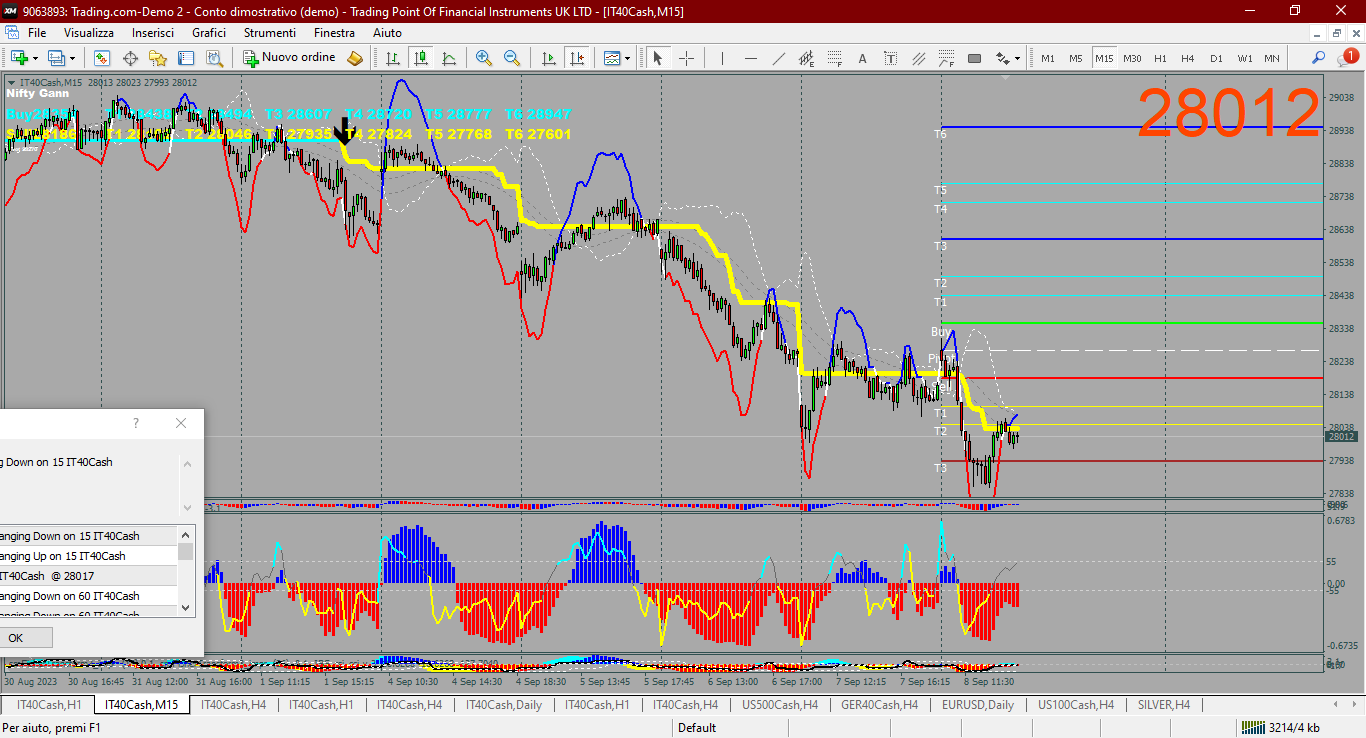Open the MetaEditor book icon
Screen dimensions: 1366x738
(x=355, y=58)
